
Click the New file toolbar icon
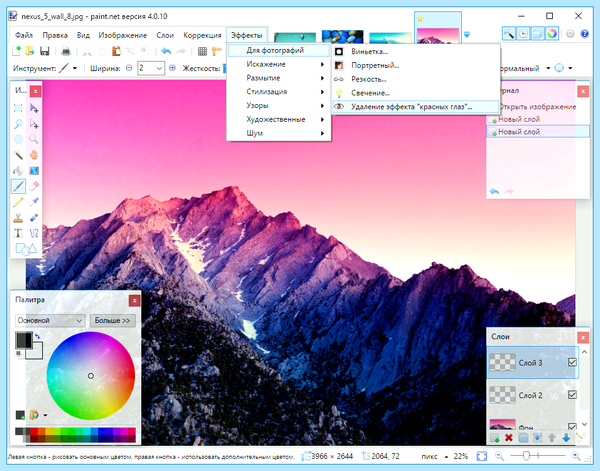click(x=16, y=51)
